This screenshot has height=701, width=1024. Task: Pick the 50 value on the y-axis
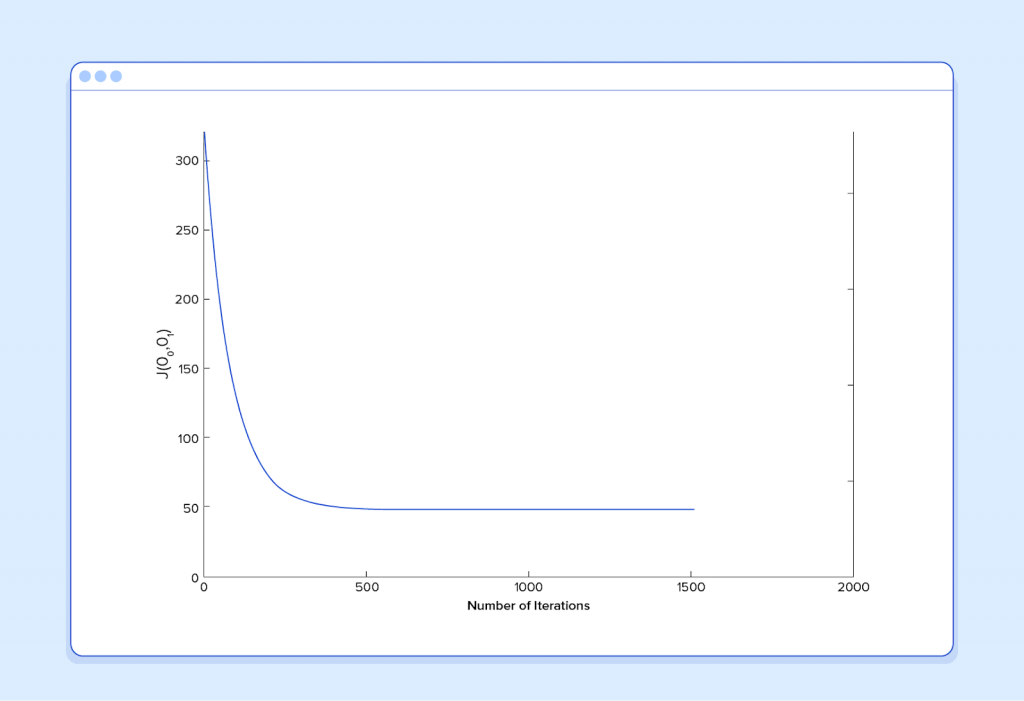tap(188, 507)
